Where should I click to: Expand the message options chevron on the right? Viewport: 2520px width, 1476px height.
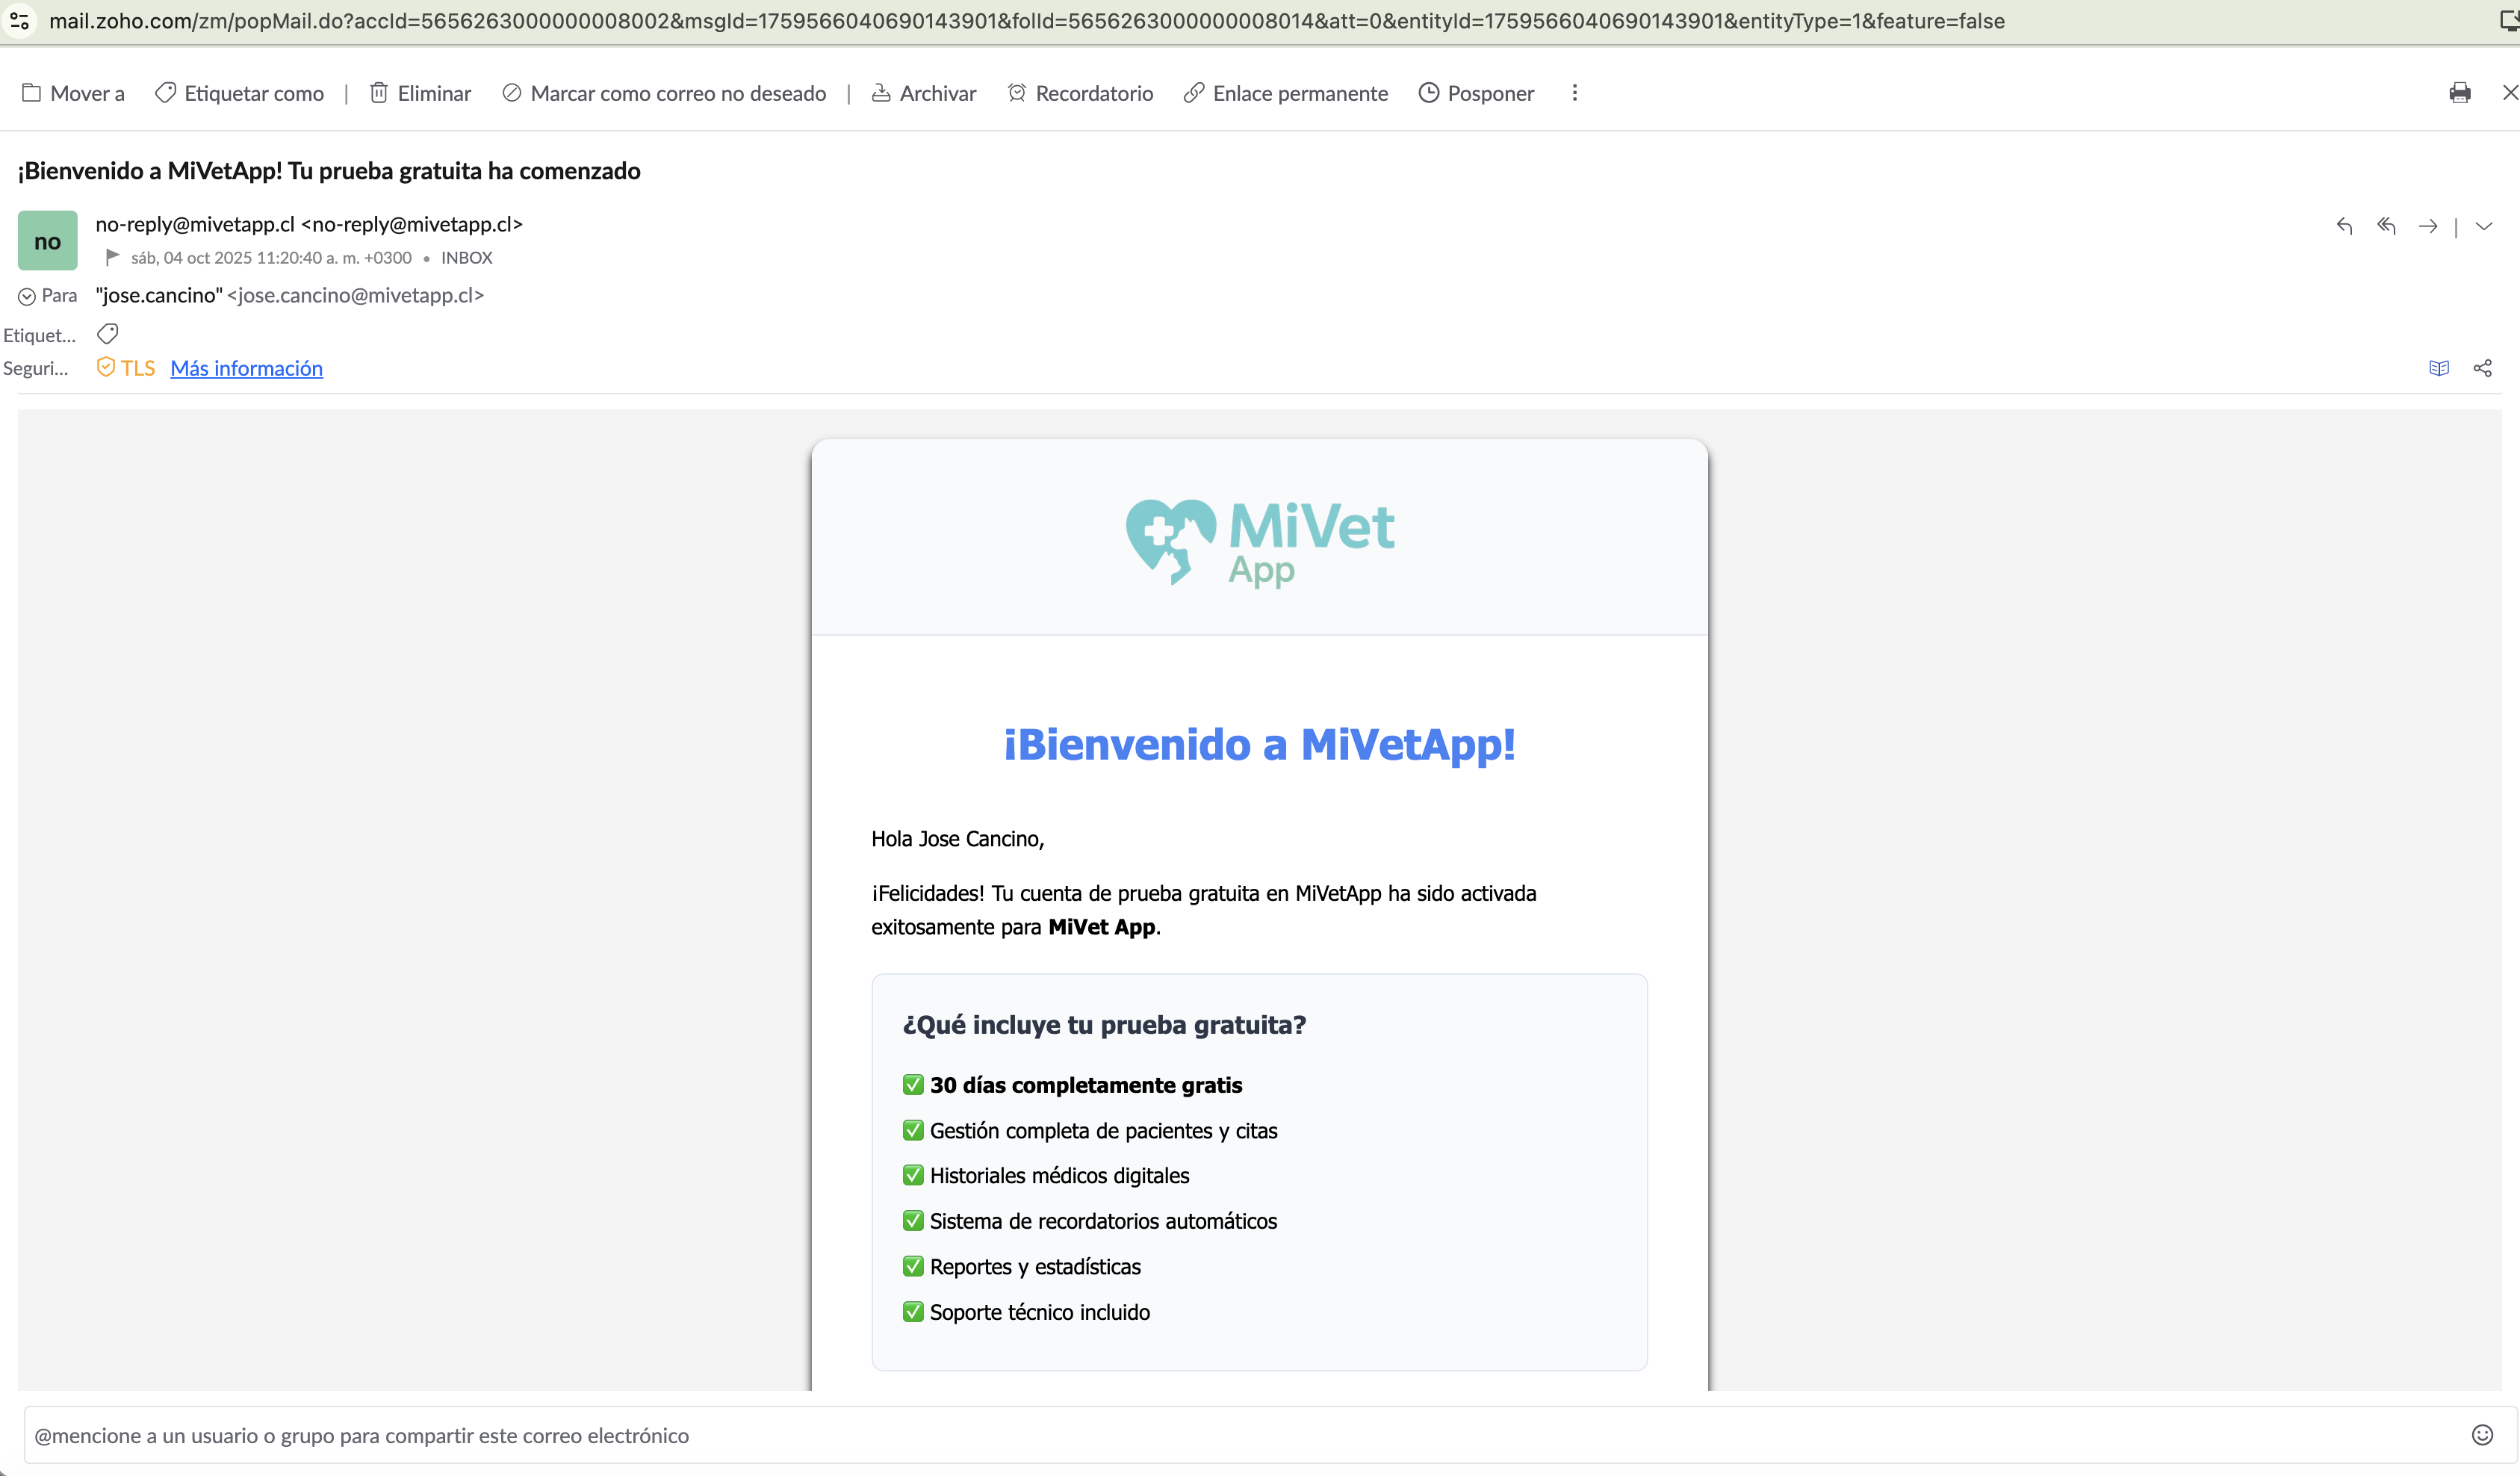tap(2484, 226)
